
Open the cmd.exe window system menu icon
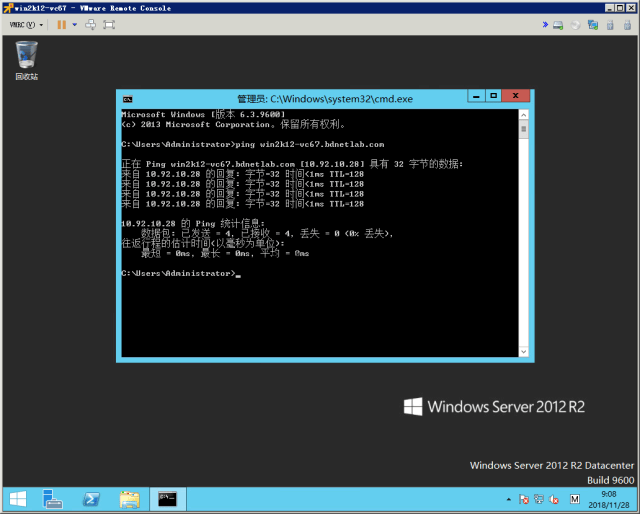pyautogui.click(x=128, y=99)
